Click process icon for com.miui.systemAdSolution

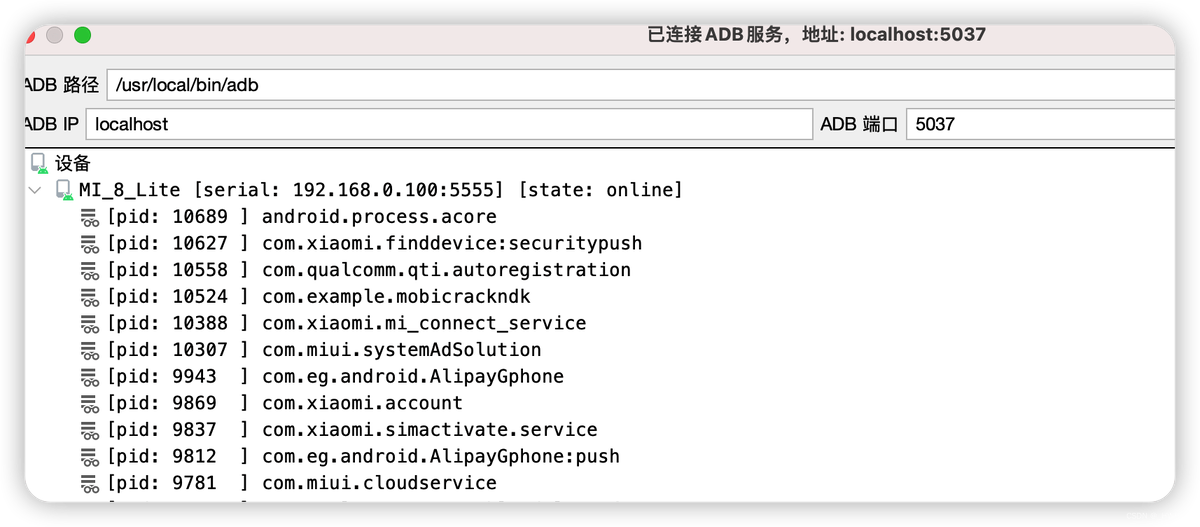click(90, 350)
